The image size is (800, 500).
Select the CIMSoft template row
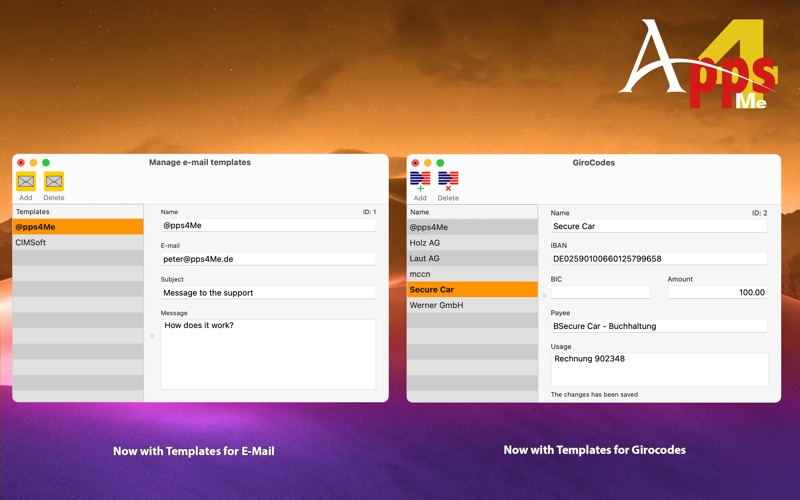click(78, 242)
